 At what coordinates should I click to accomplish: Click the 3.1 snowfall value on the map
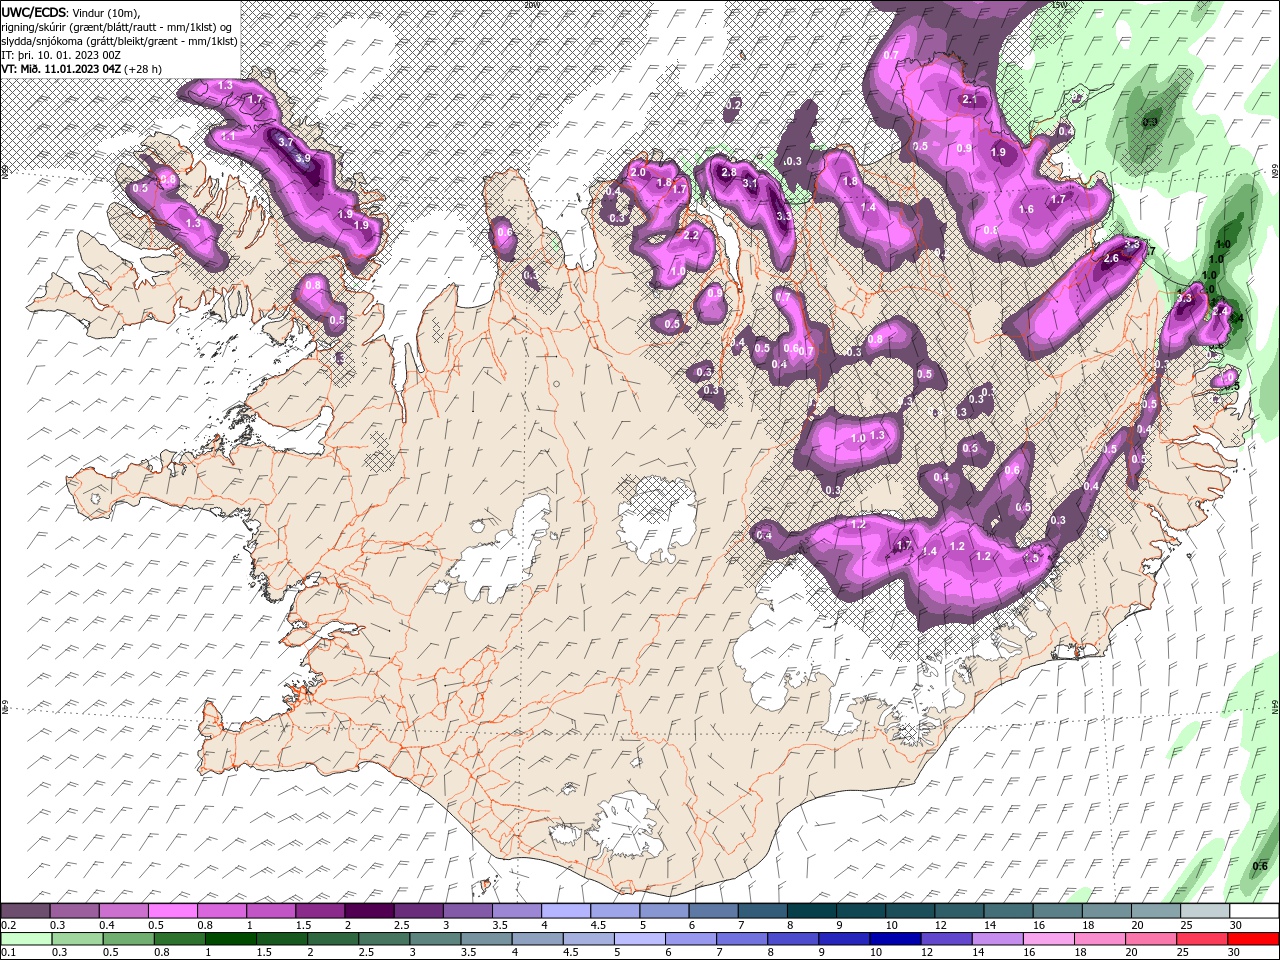coord(750,183)
